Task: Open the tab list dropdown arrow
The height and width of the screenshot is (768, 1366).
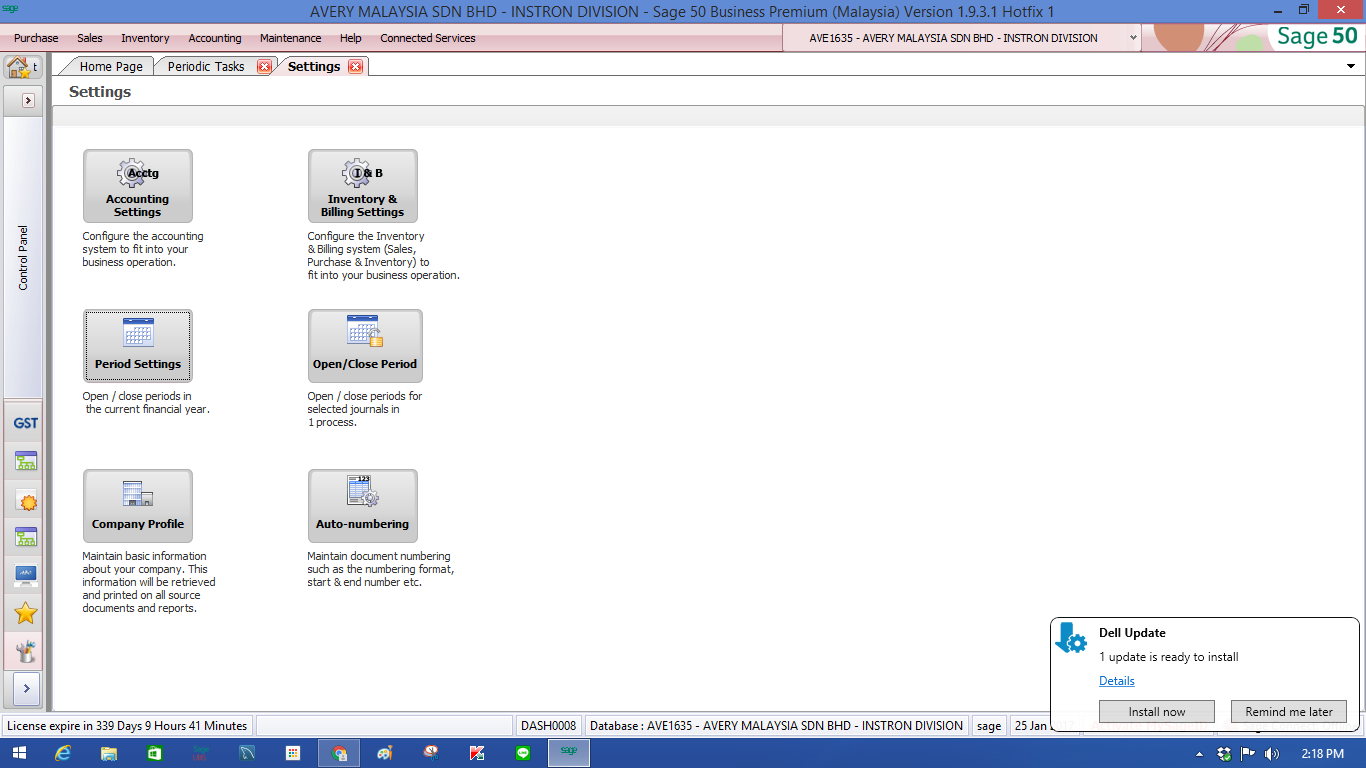Action: click(x=1352, y=66)
